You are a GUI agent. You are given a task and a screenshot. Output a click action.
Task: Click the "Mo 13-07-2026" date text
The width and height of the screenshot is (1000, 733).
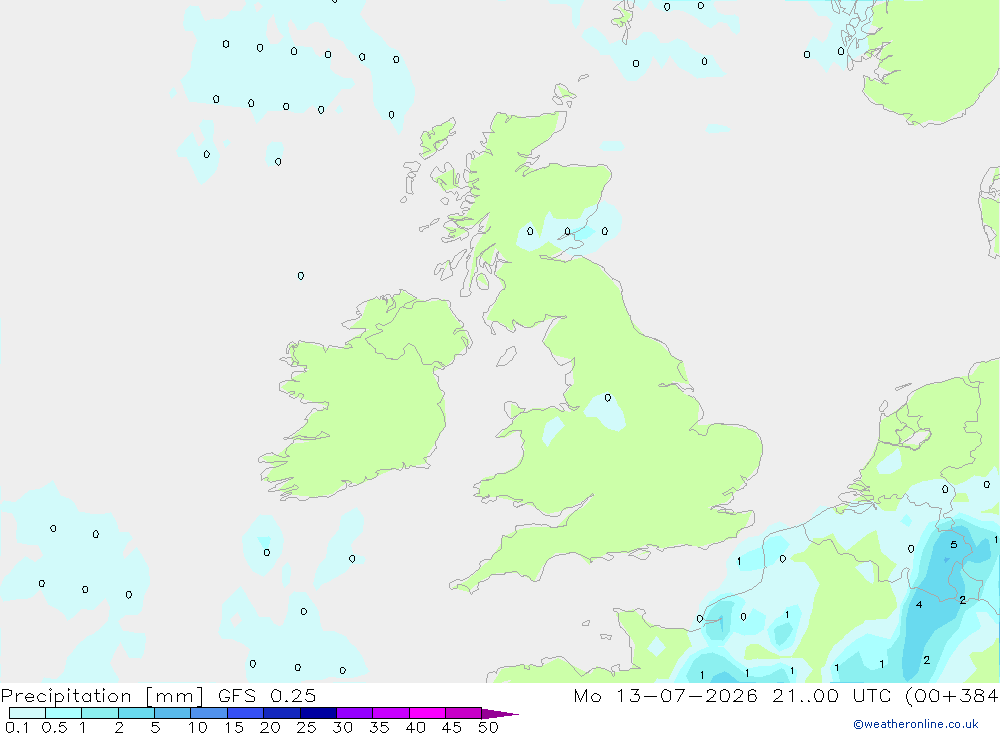click(x=665, y=696)
